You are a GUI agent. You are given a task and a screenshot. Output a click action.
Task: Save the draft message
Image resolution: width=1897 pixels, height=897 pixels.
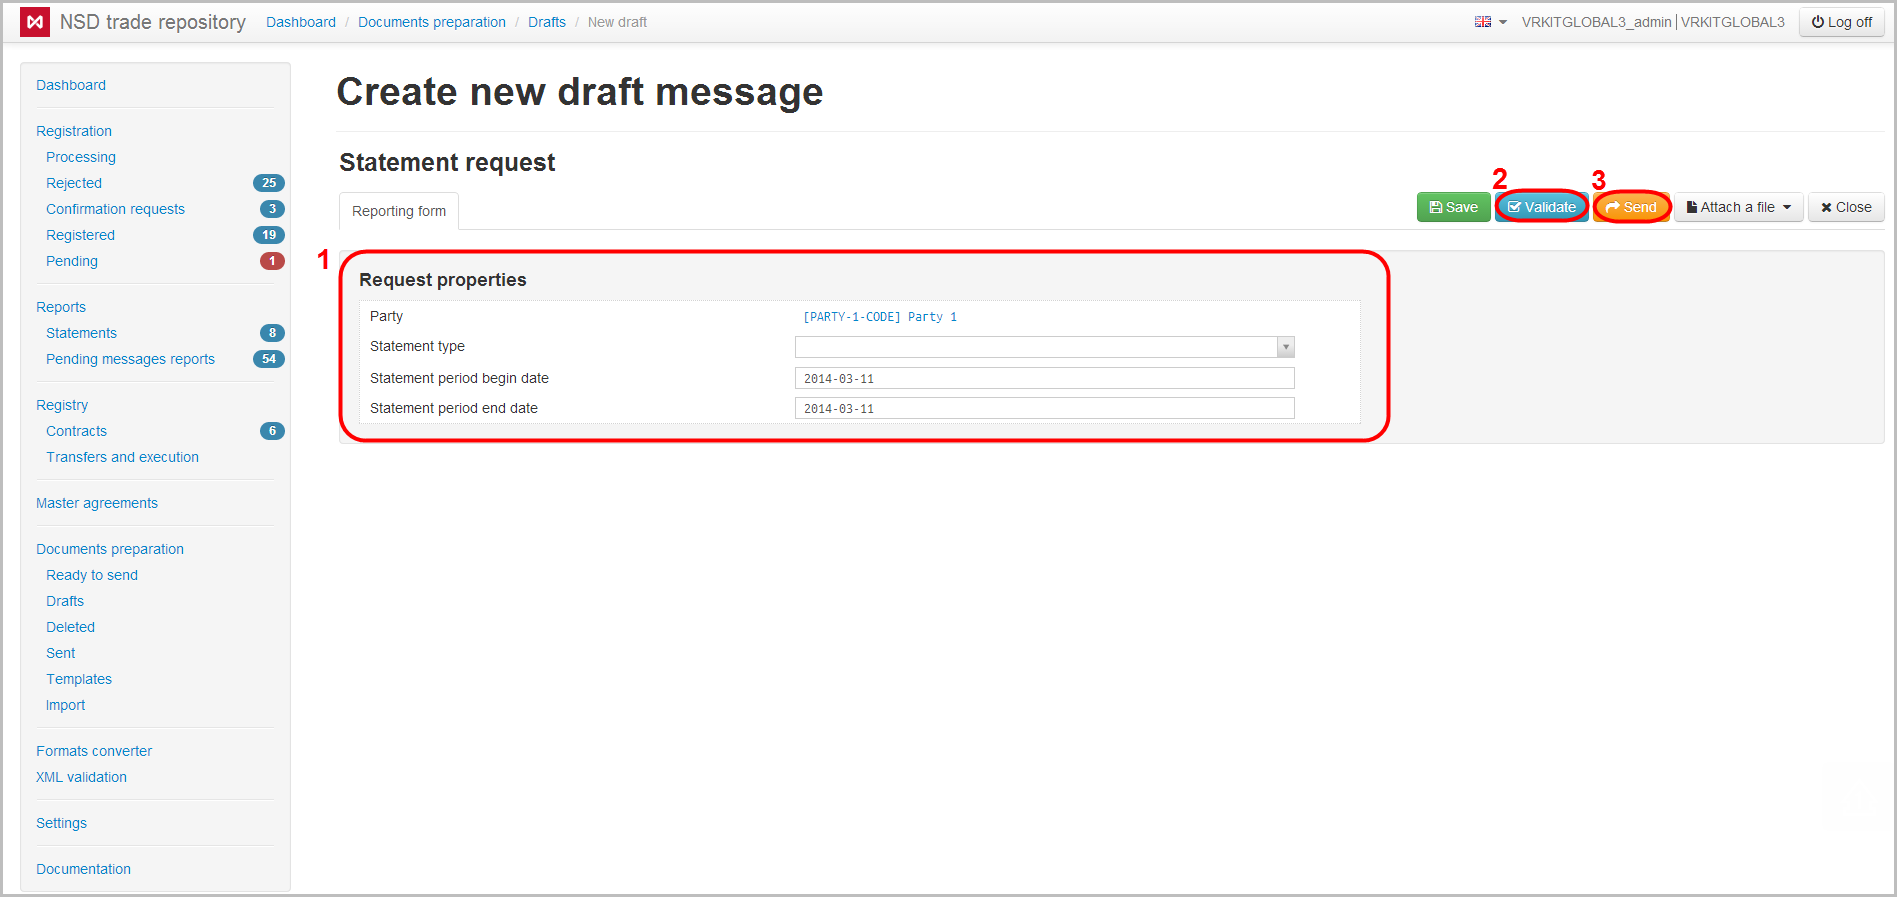click(x=1453, y=207)
